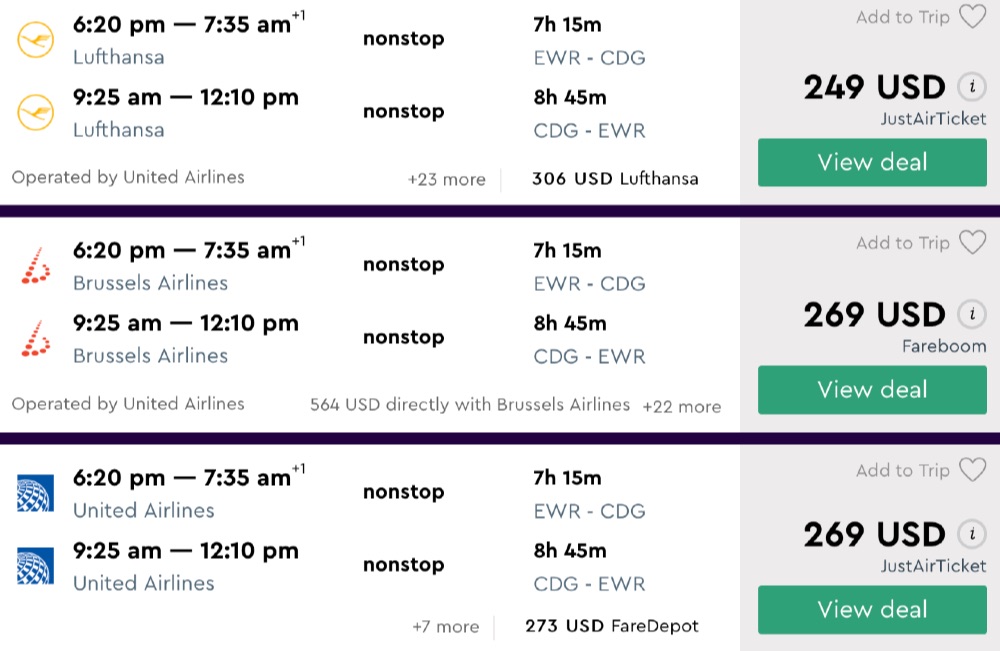The width and height of the screenshot is (1000, 651).
Task: Click the United Airlines globe logo on outbound flight
Action: pyautogui.click(x=36, y=493)
